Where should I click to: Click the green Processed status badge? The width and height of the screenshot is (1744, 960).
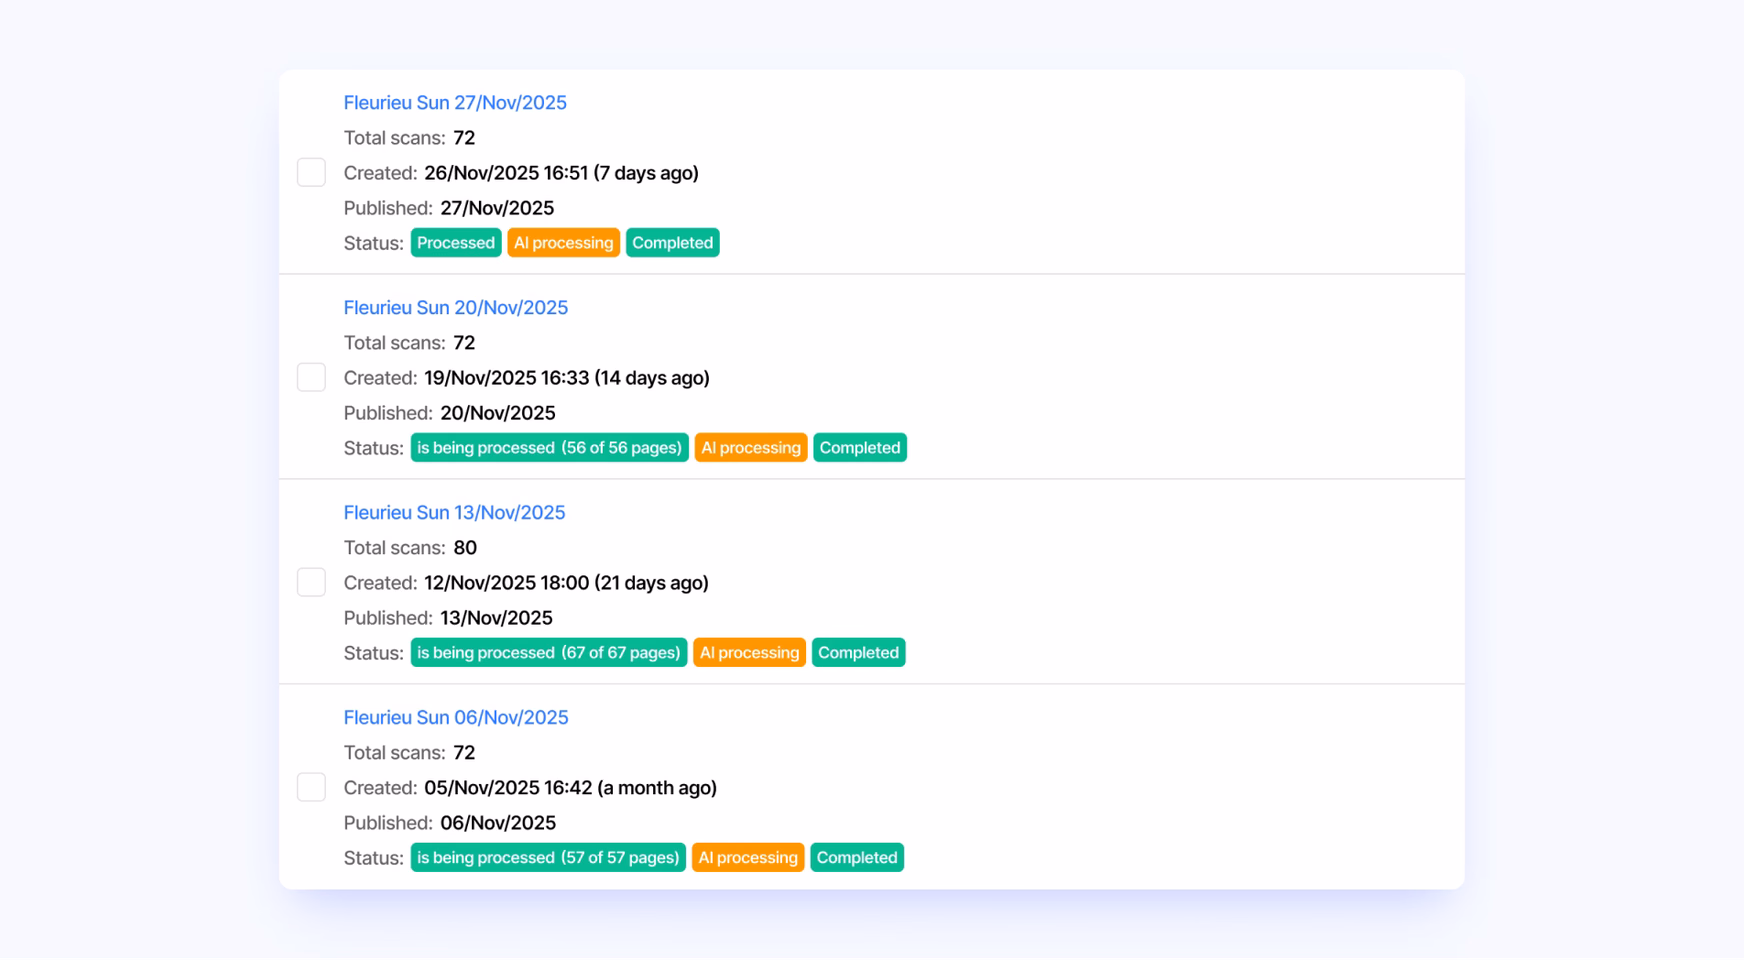coord(456,243)
